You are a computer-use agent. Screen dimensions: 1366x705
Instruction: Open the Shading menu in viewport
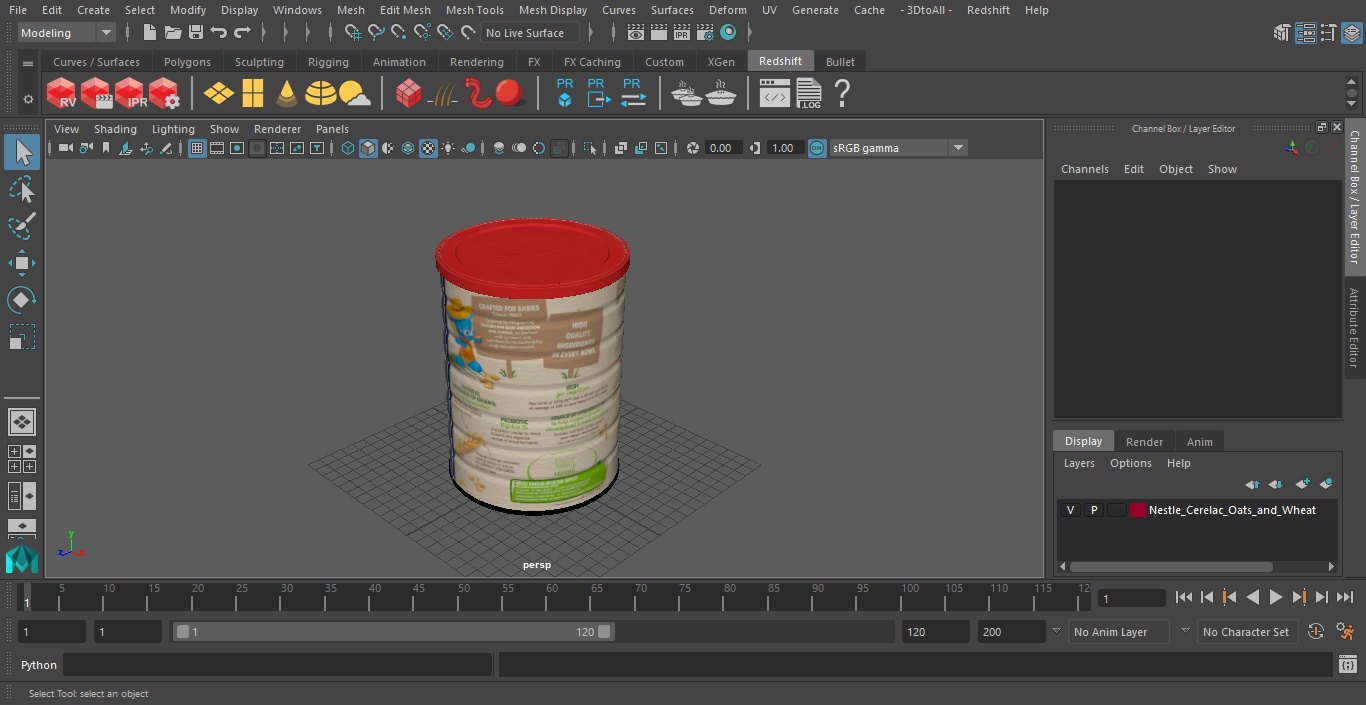click(115, 129)
